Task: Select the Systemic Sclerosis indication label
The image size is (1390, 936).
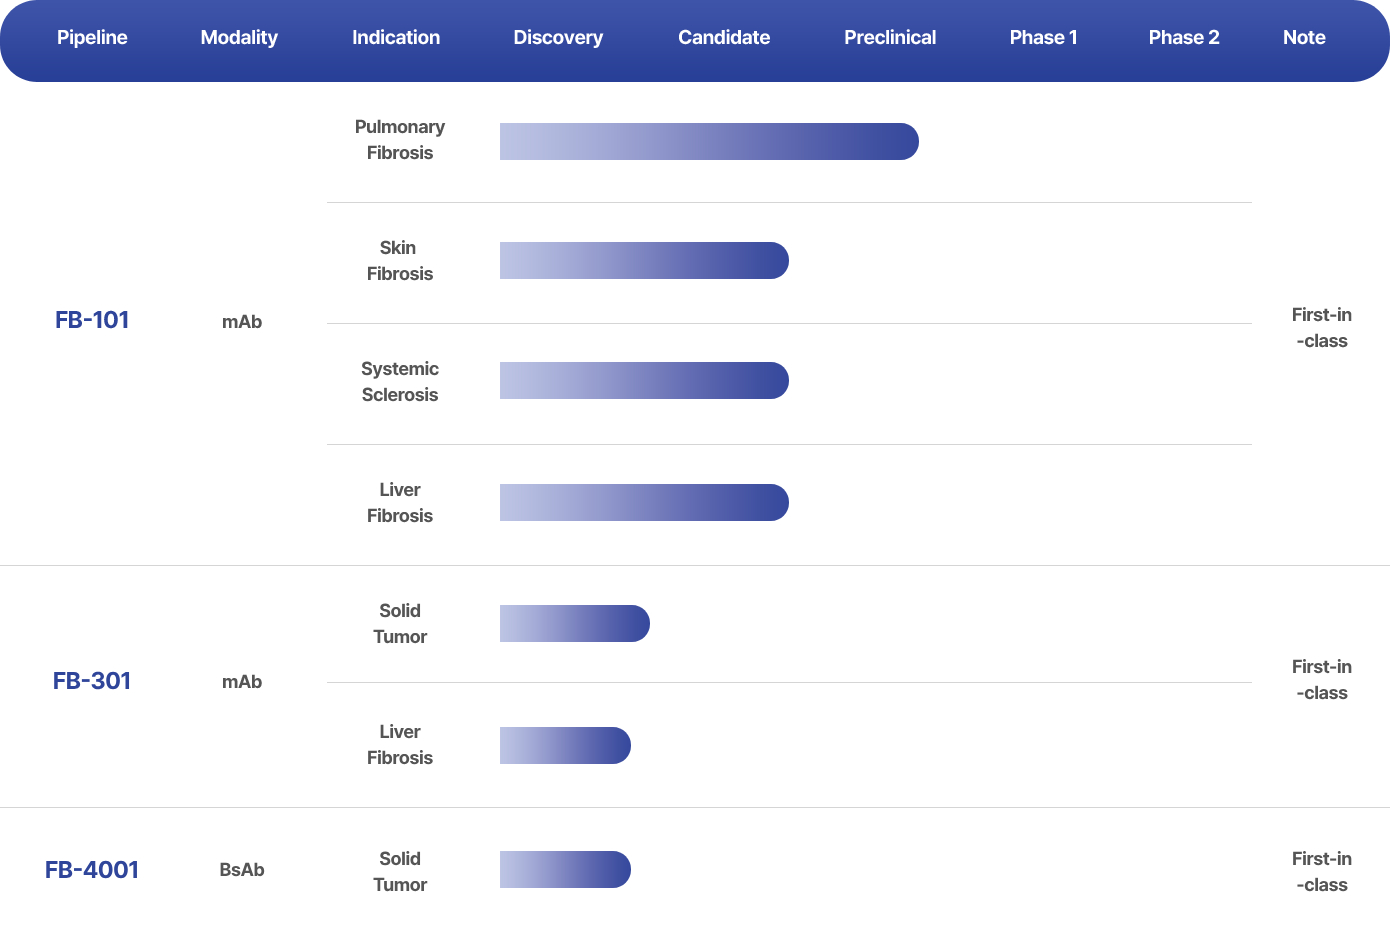Action: (x=400, y=382)
